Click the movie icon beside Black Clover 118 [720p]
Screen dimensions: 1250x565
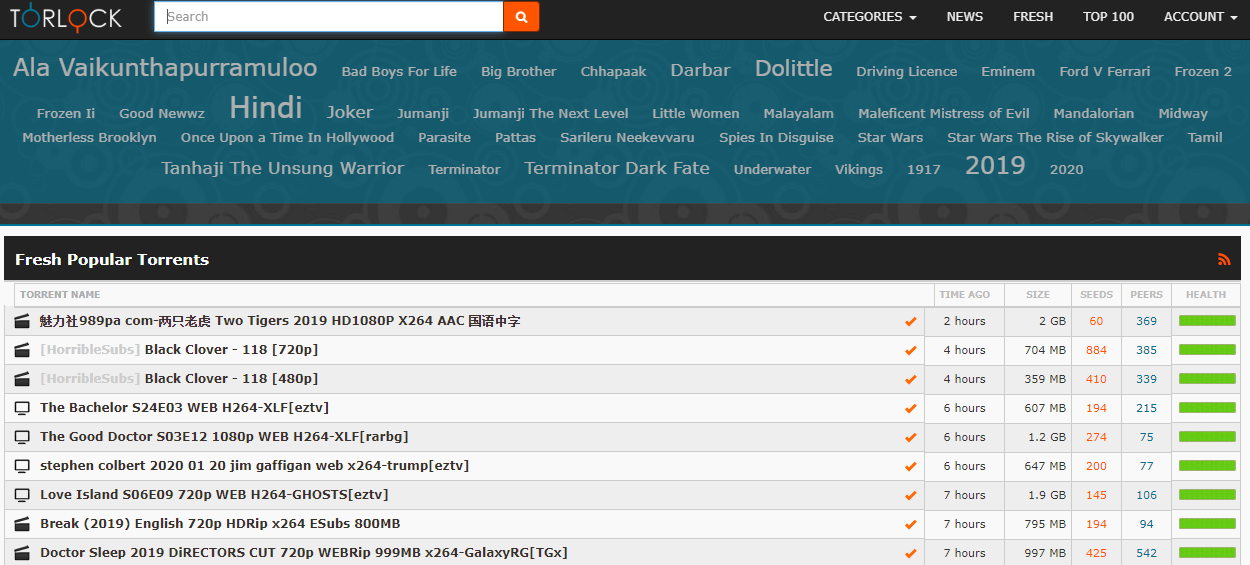(x=22, y=350)
